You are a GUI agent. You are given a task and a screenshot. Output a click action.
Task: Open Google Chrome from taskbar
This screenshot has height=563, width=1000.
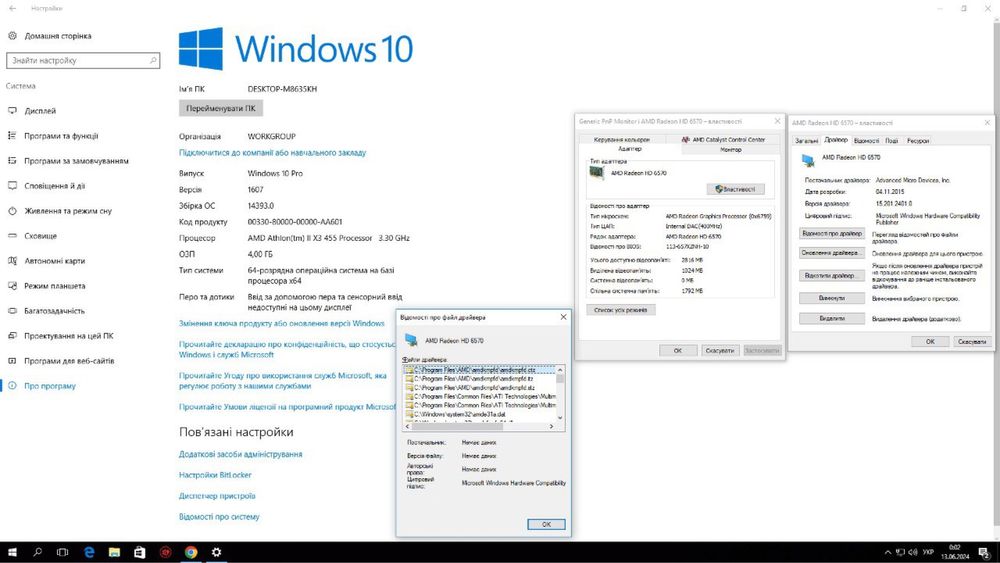pos(191,552)
